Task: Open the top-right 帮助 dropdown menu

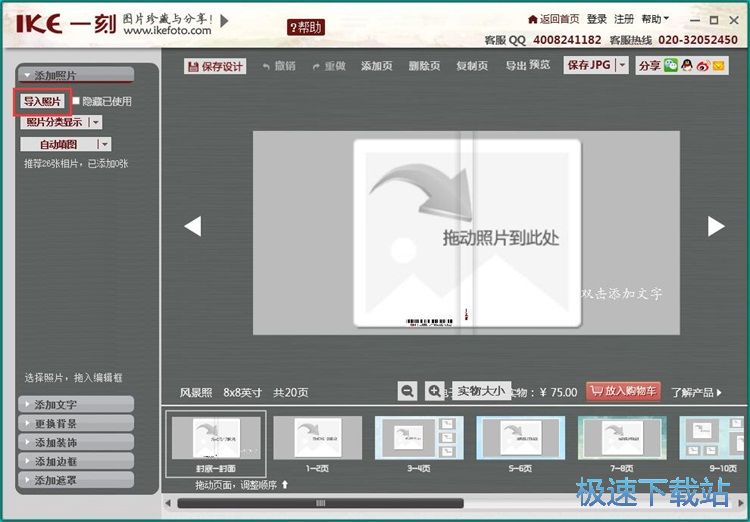Action: tap(655, 19)
